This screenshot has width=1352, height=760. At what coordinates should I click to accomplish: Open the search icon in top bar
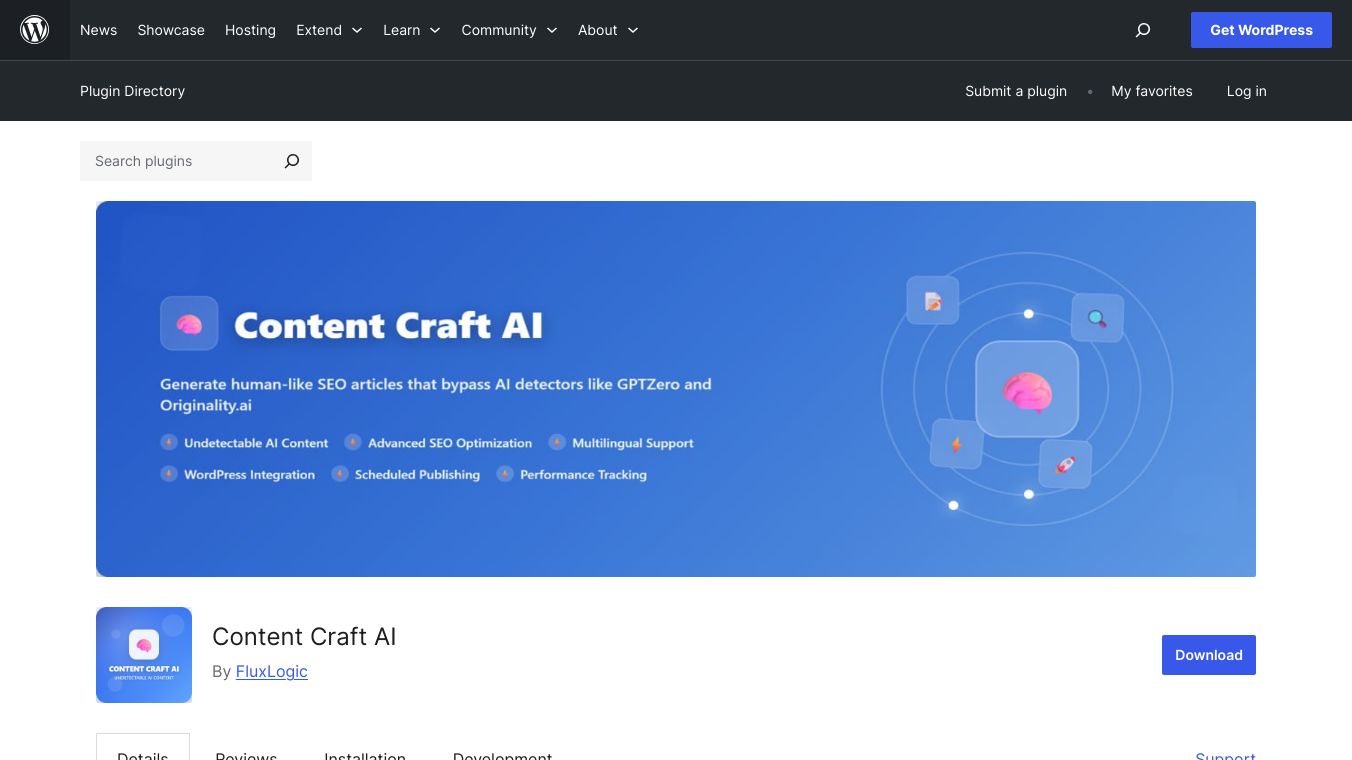(1143, 30)
